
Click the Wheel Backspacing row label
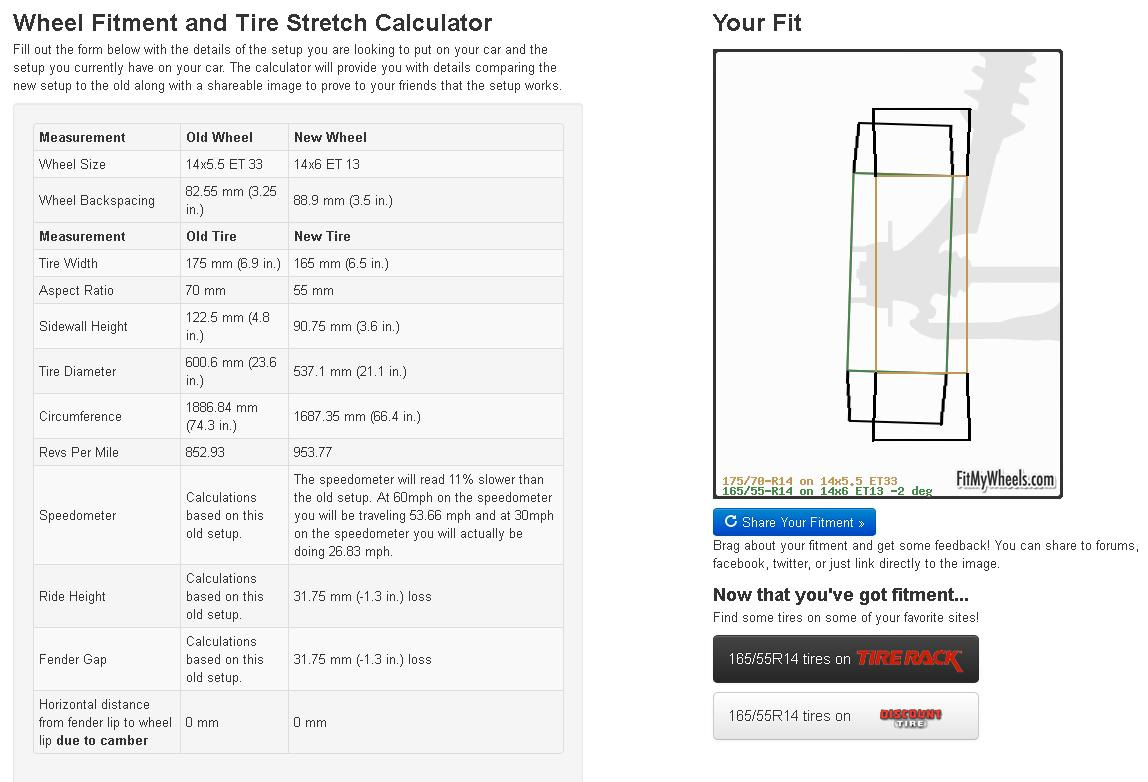pyautogui.click(x=97, y=200)
